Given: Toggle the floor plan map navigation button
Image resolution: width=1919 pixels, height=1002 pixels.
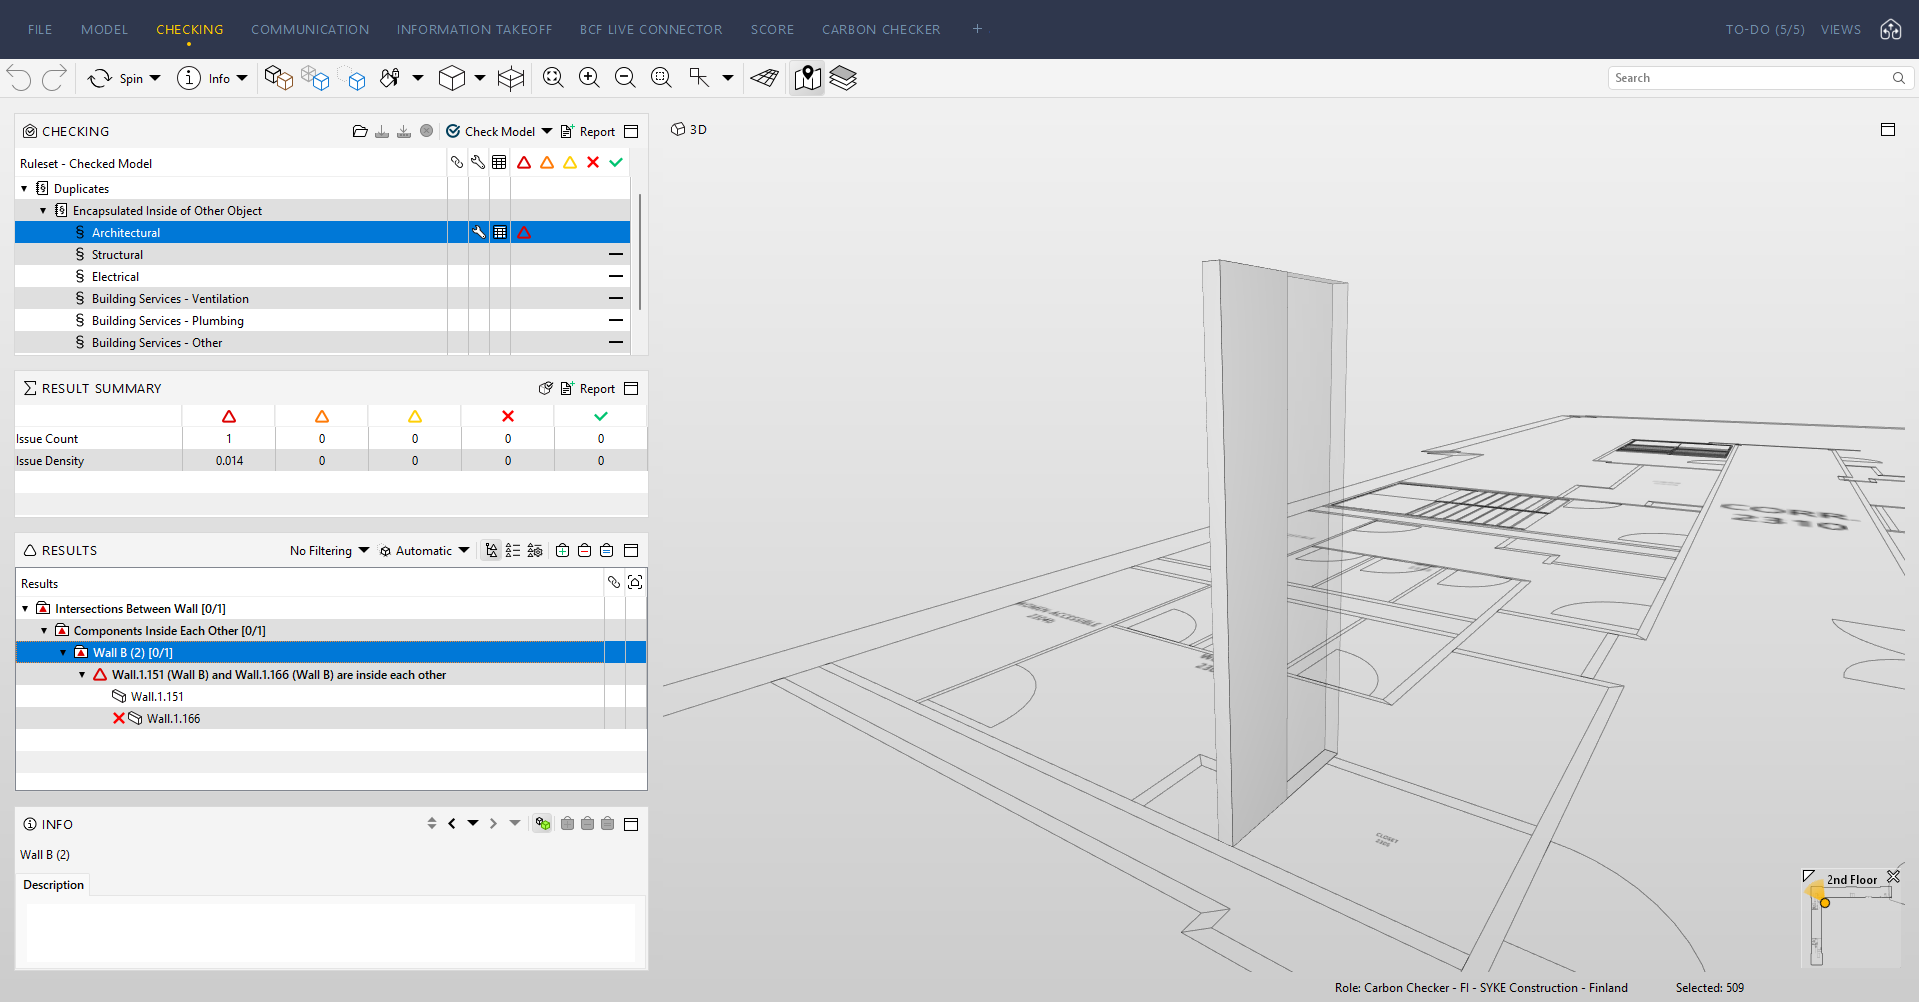Looking at the screenshot, I should click(807, 78).
